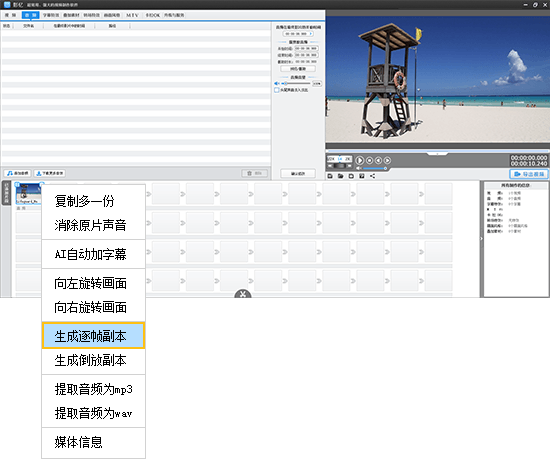Click the beach video clip thumbnail in timeline
This screenshot has height=459, width=550.
(x=28, y=194)
